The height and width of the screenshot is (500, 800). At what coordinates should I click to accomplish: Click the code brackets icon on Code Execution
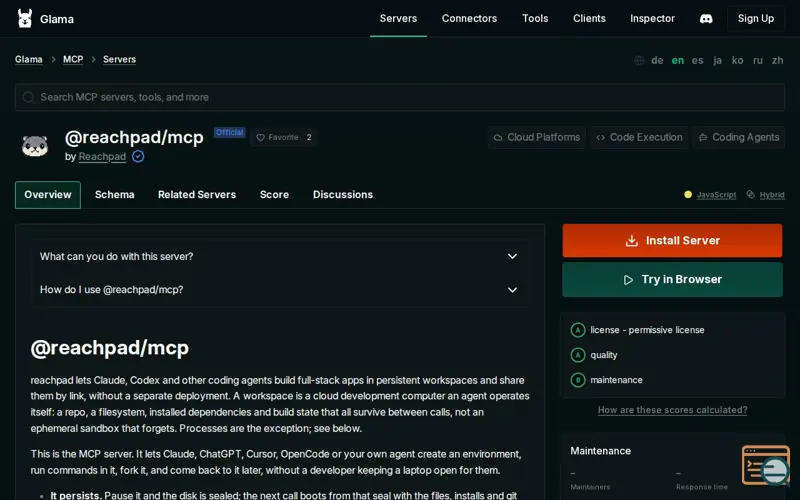[x=601, y=137]
